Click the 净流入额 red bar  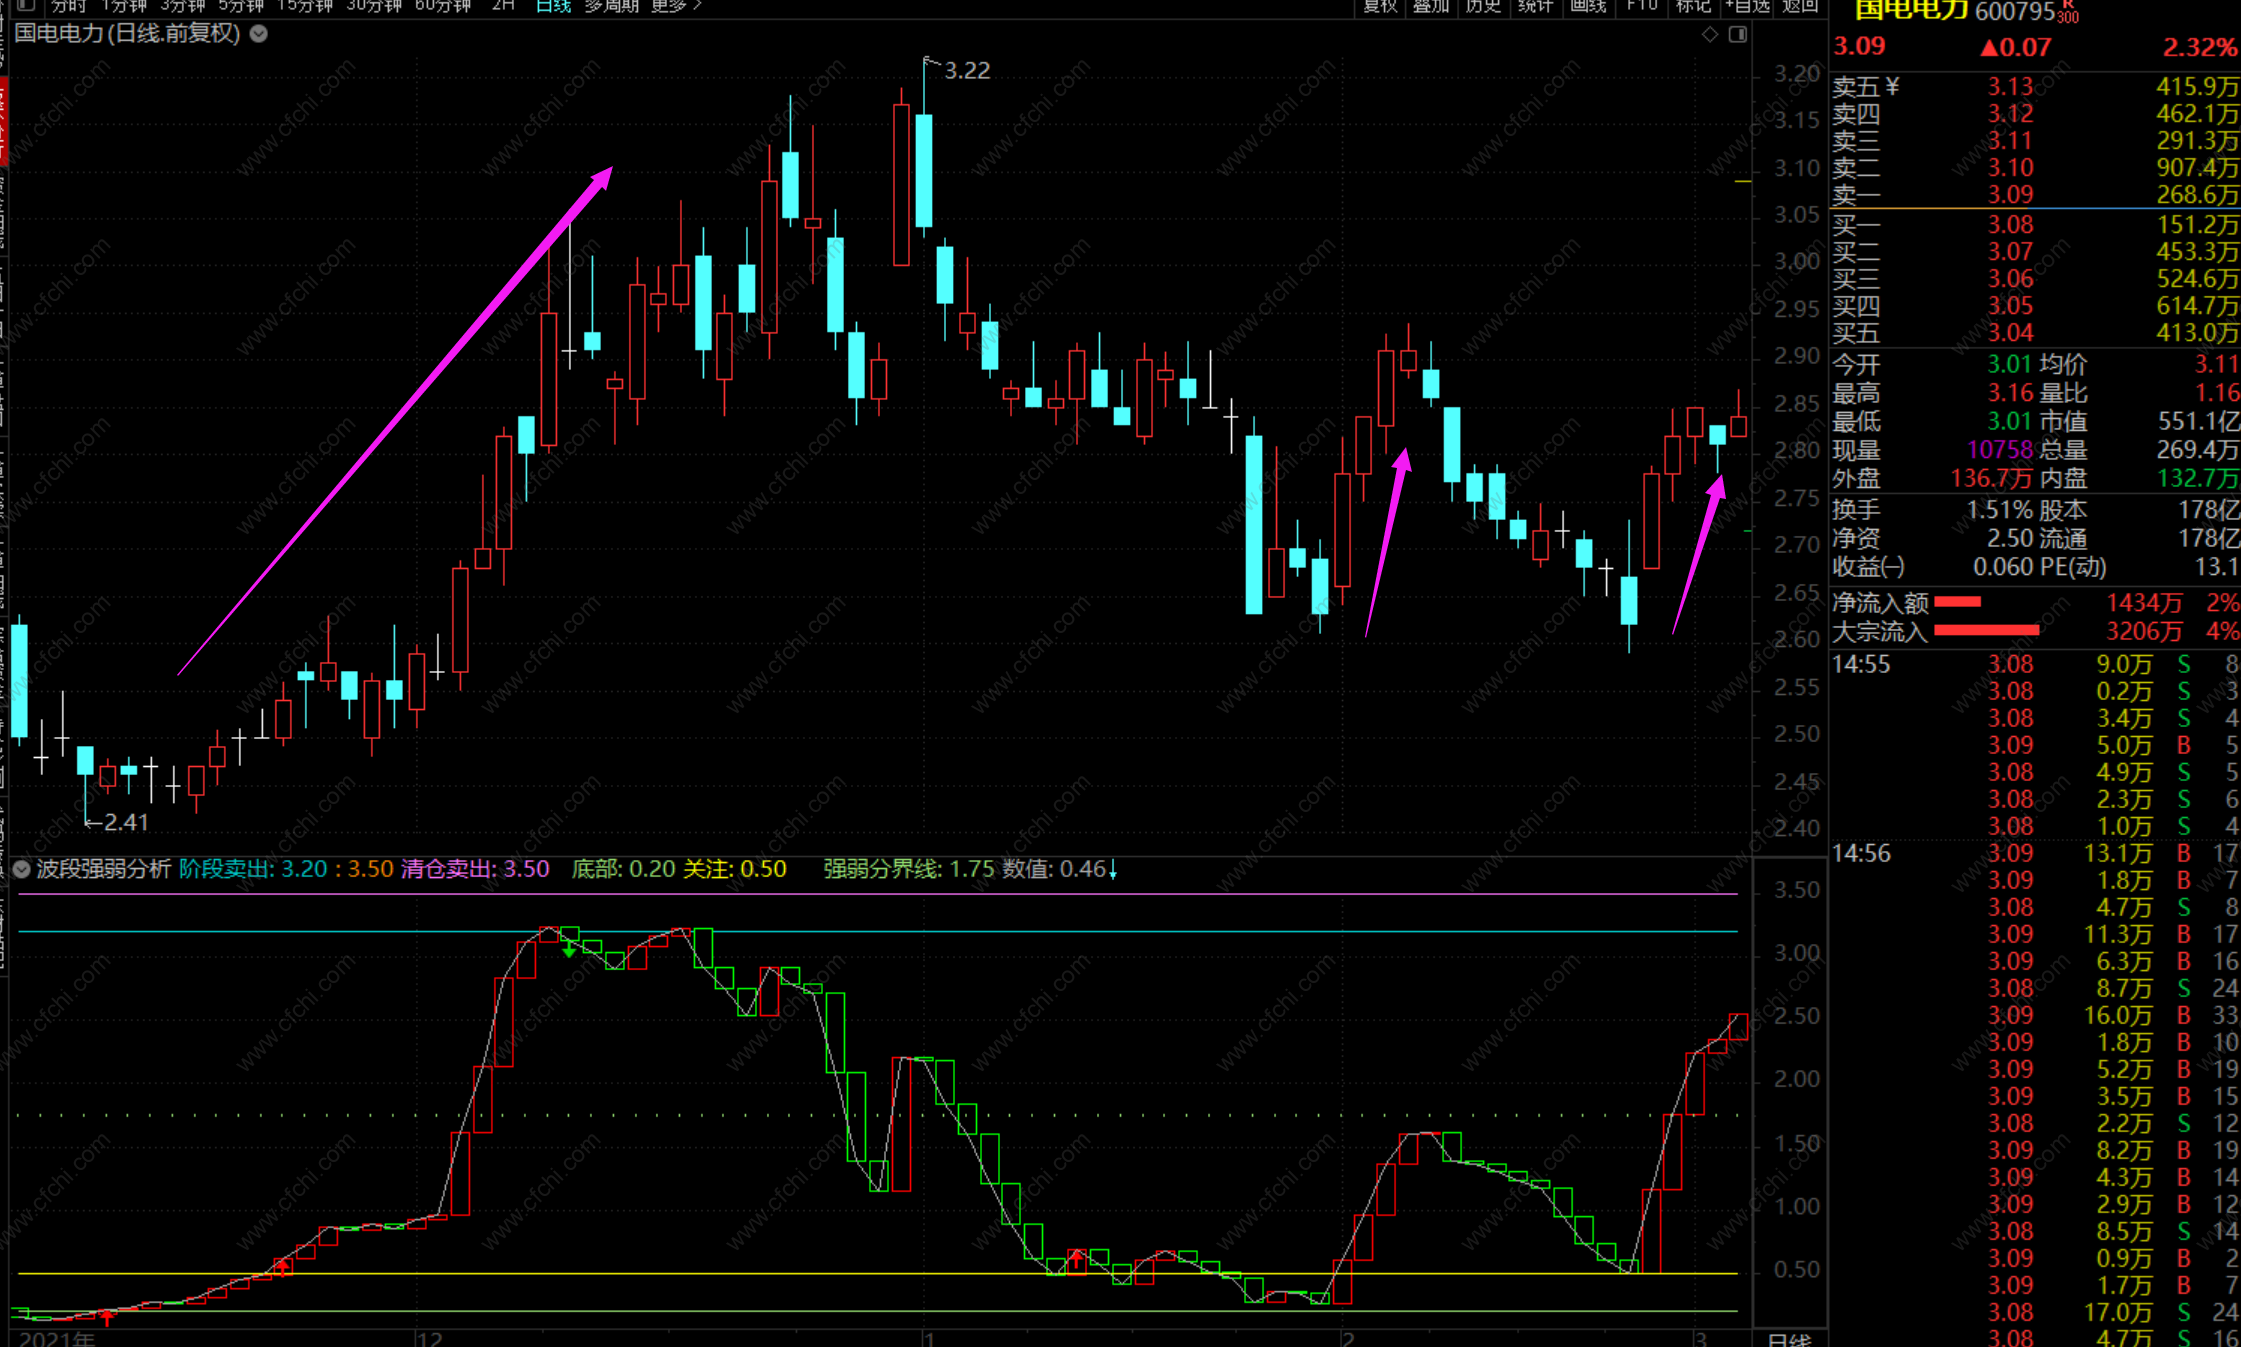(1957, 602)
